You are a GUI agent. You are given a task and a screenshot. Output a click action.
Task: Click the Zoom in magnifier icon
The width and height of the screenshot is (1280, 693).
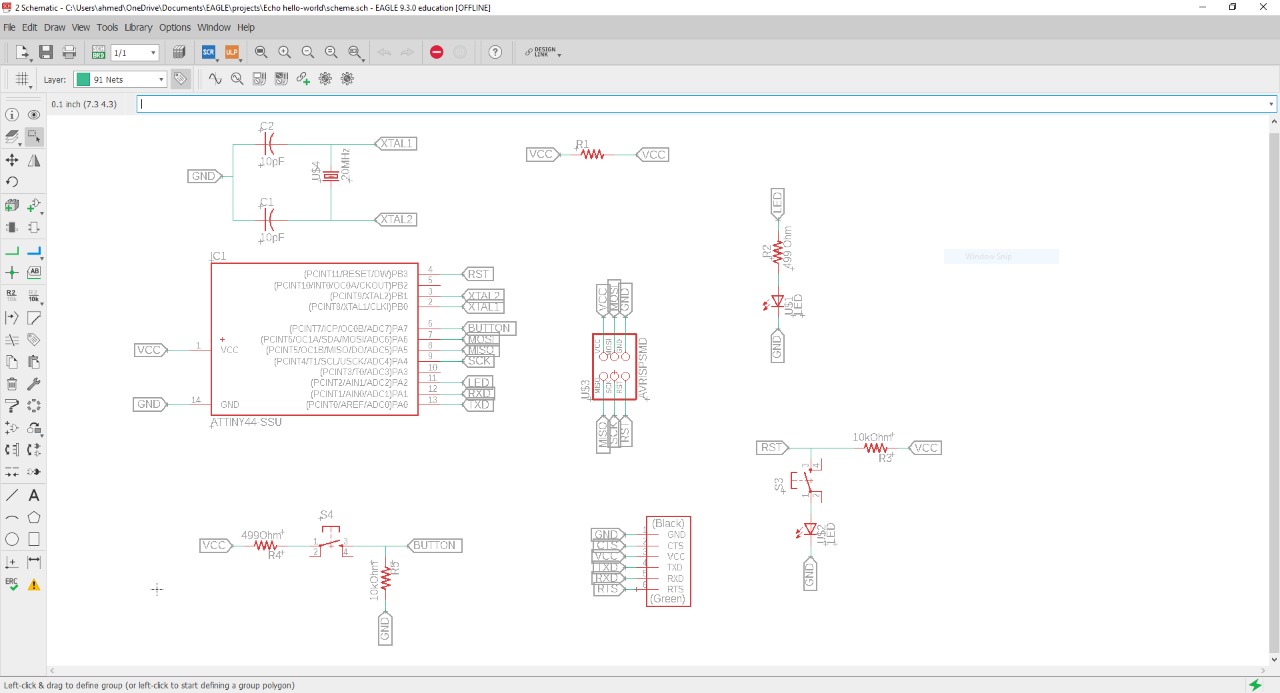click(284, 52)
